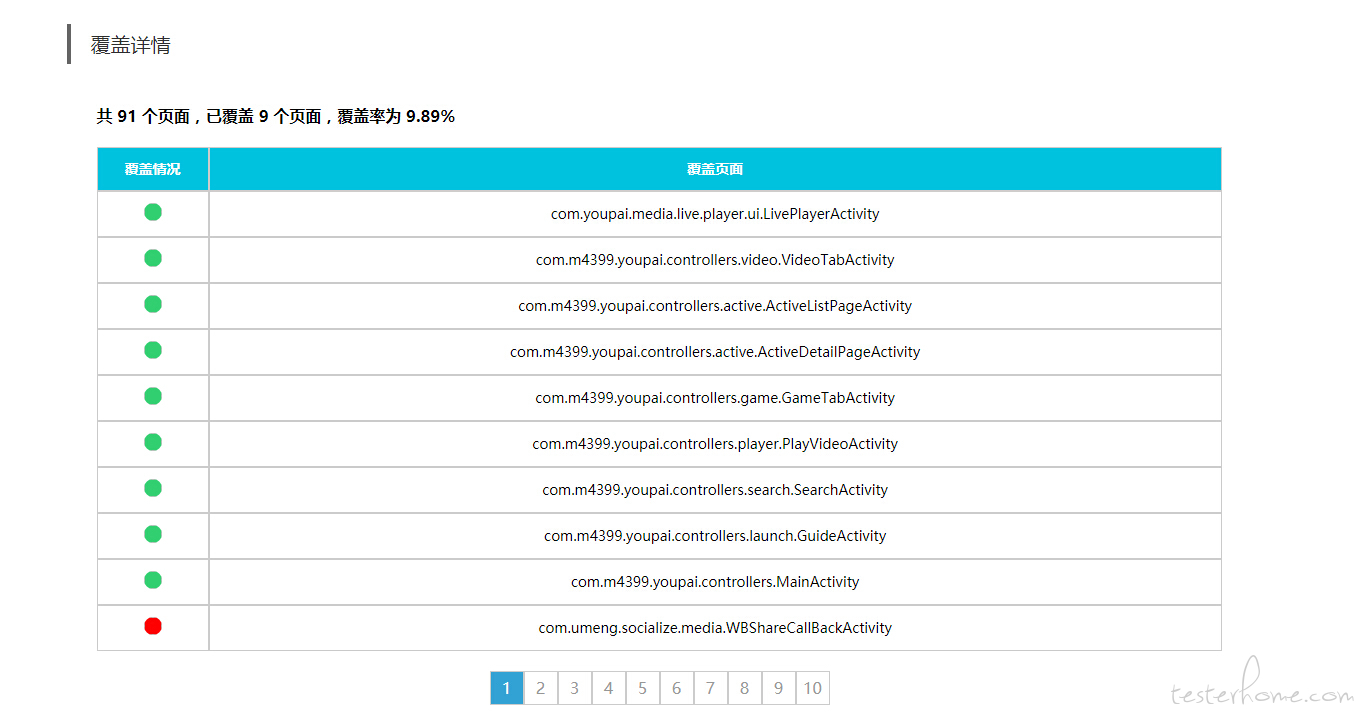The height and width of the screenshot is (723, 1357).
Task: Select the ActiveListPageActivity cell text
Action: pos(715,306)
